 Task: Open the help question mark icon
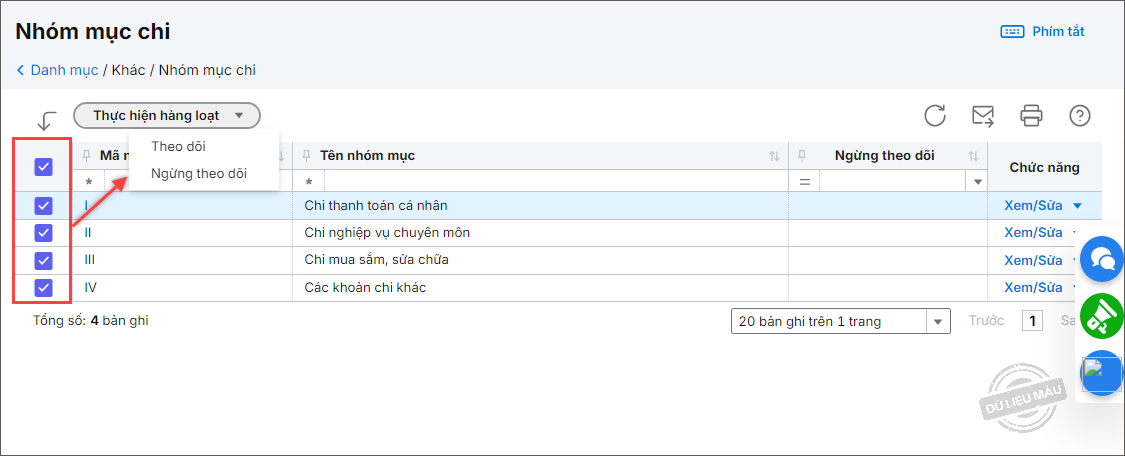click(x=1079, y=116)
